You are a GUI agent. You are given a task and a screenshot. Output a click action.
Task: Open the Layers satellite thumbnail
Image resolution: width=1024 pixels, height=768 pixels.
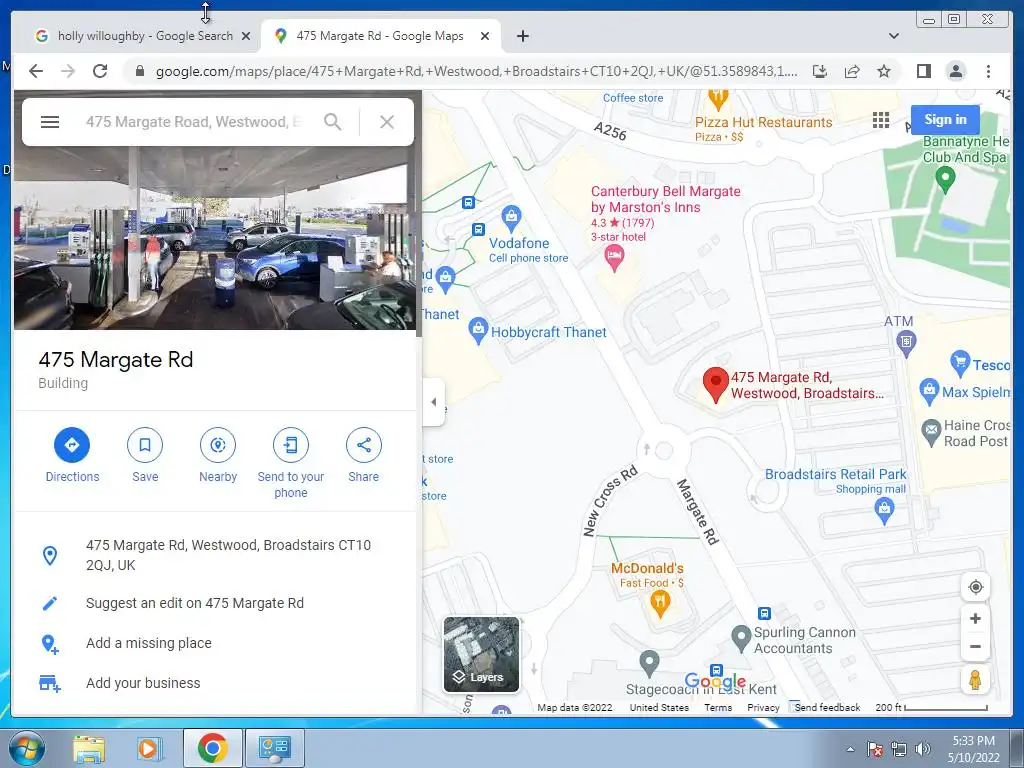click(x=481, y=654)
